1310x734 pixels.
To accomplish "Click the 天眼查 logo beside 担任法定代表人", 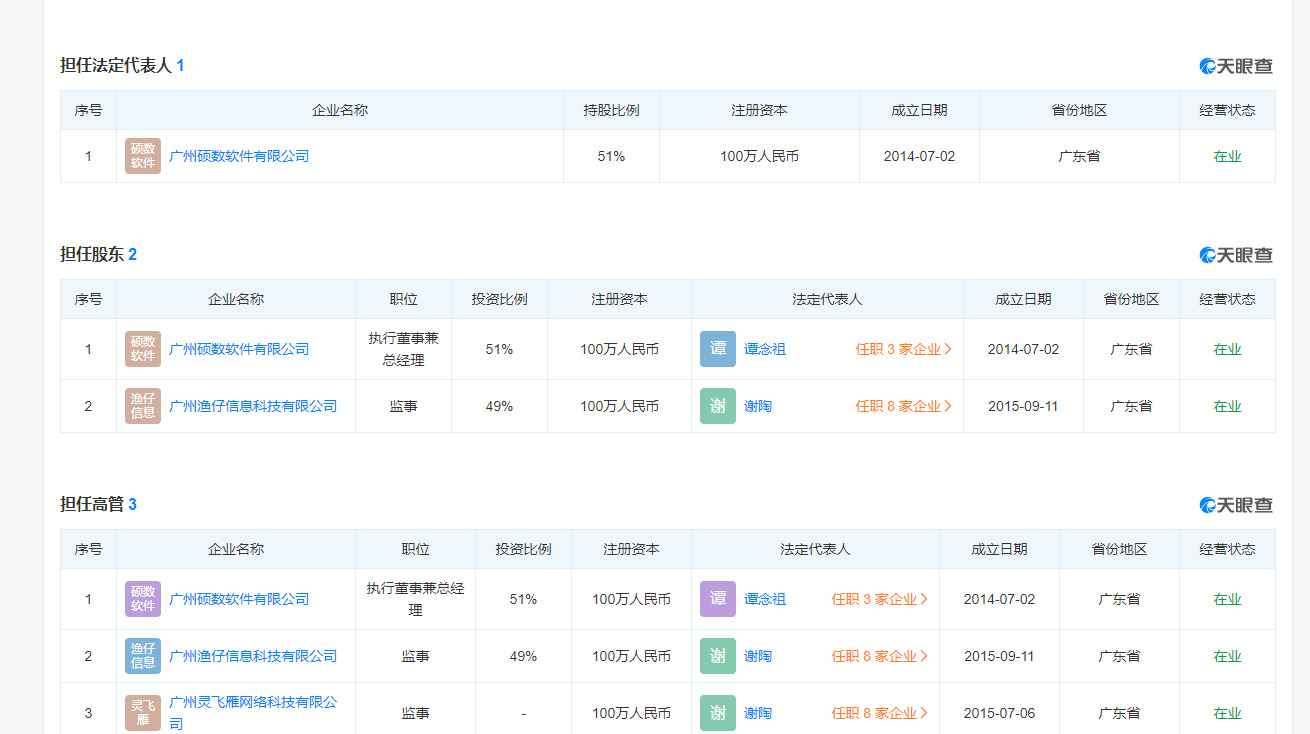I will click(1236, 66).
